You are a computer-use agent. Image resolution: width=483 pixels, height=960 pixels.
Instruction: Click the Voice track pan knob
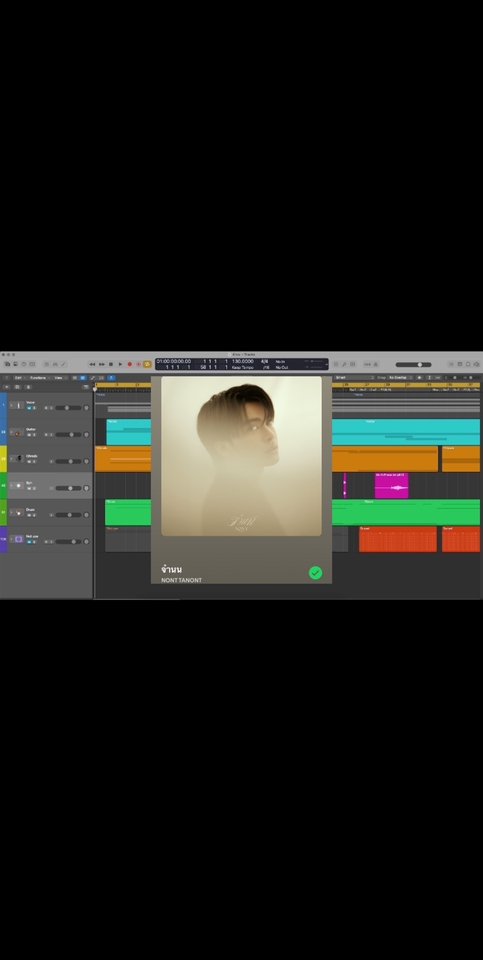pos(86,408)
